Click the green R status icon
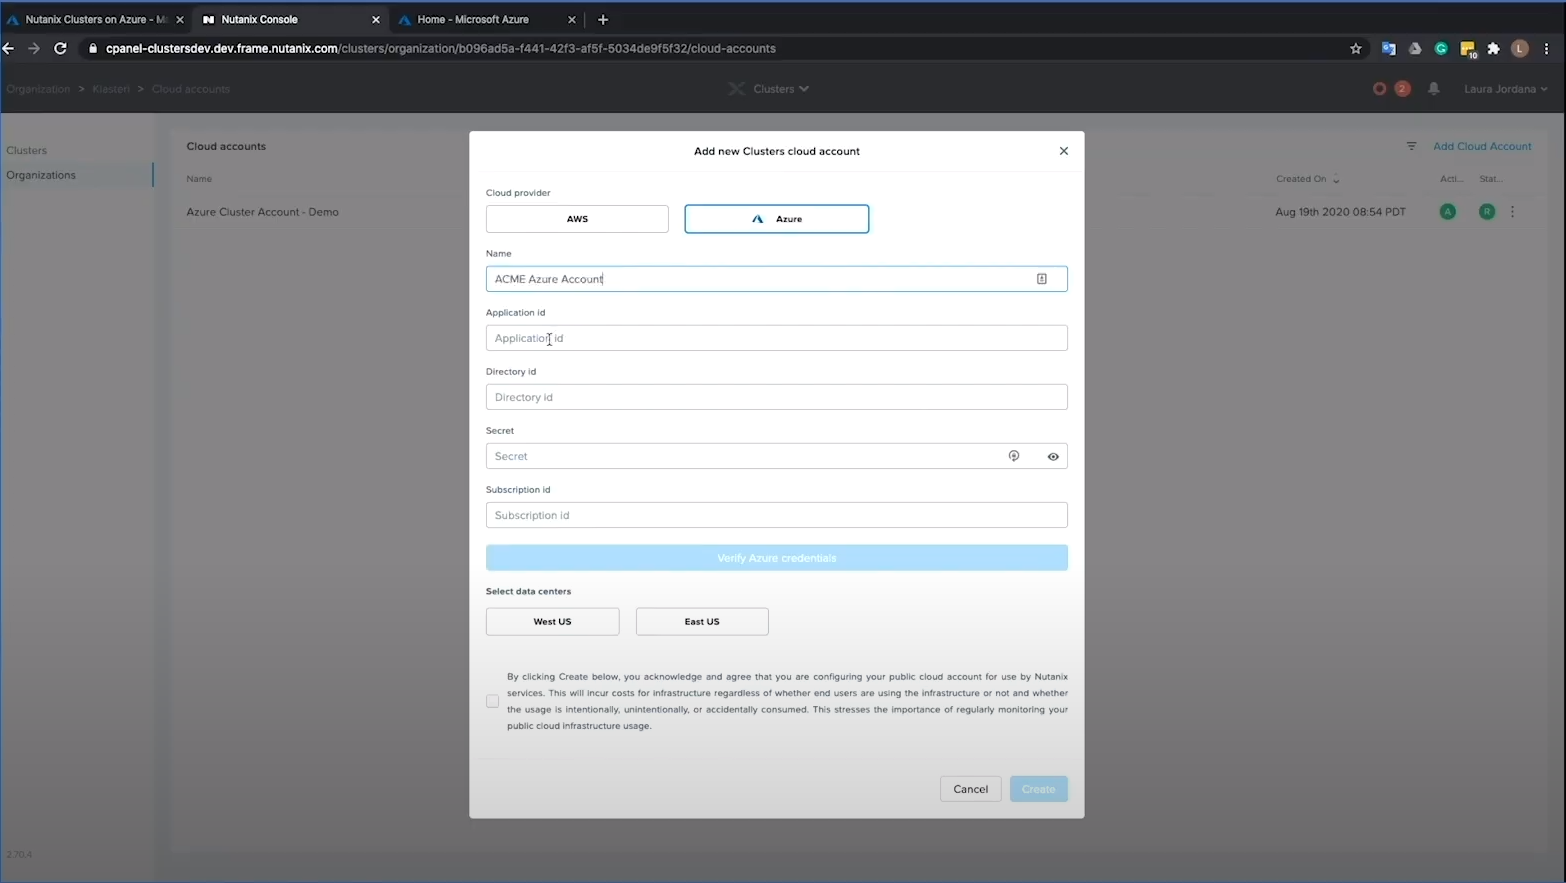This screenshot has width=1566, height=883. click(x=1488, y=212)
